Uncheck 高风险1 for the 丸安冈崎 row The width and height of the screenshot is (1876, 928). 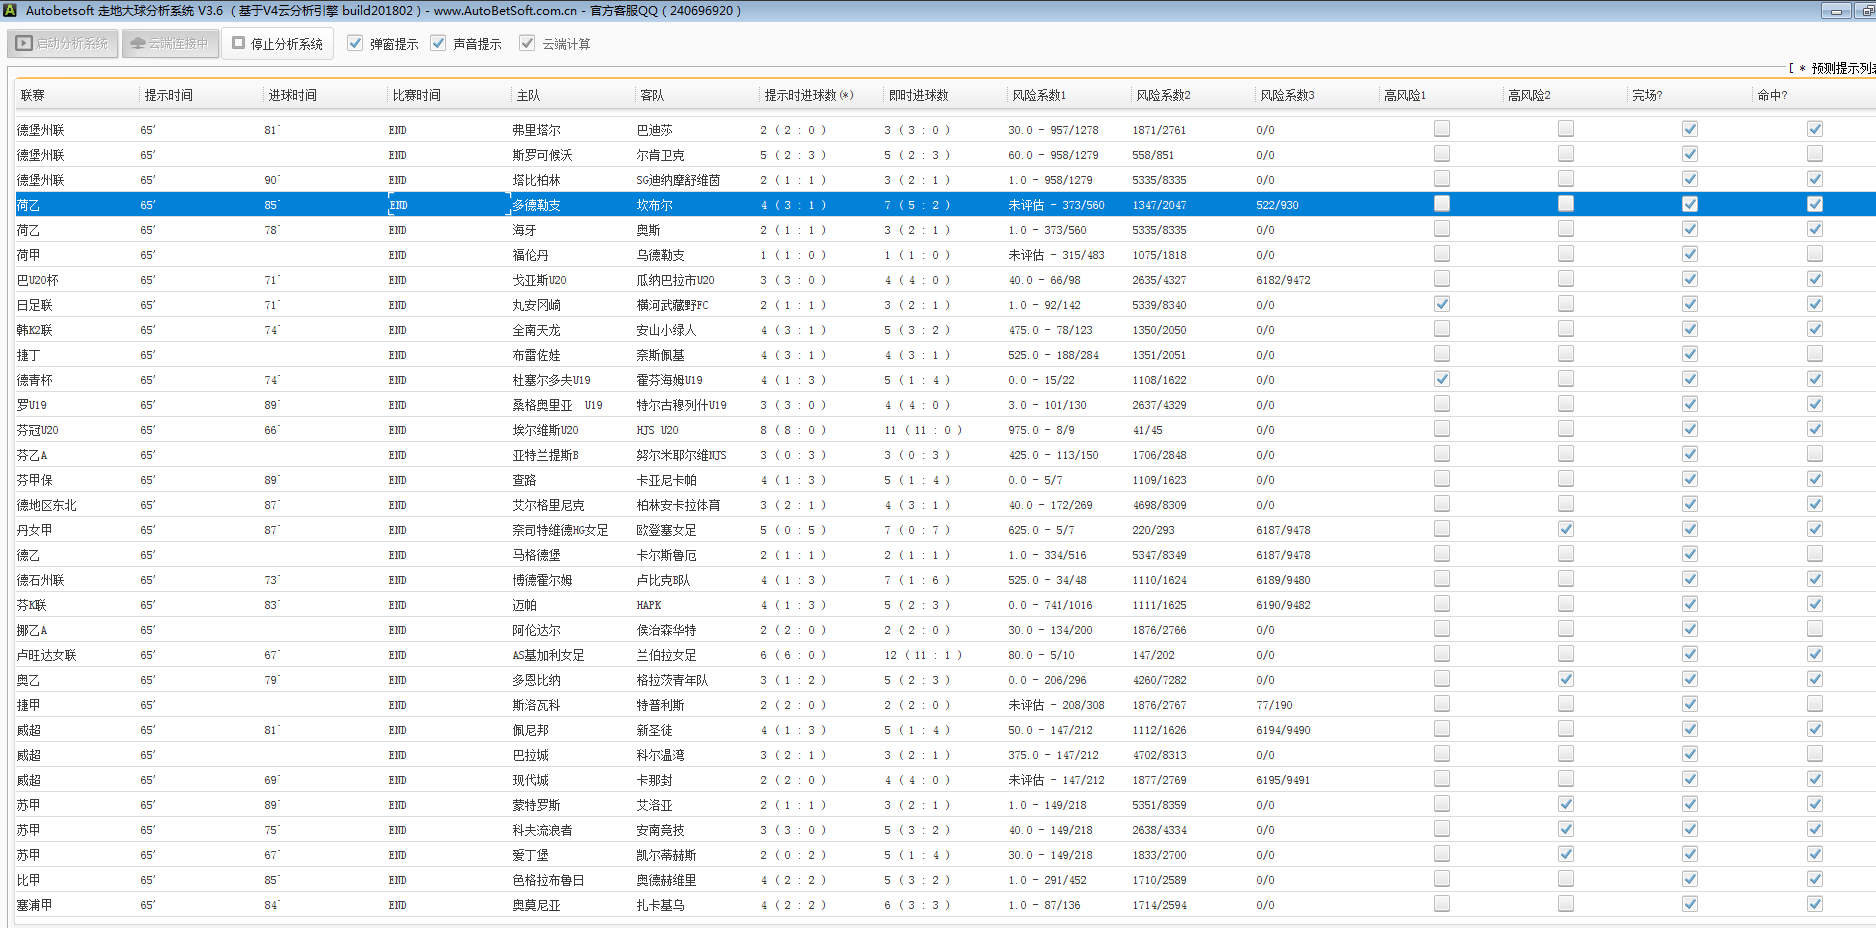pyautogui.click(x=1441, y=304)
